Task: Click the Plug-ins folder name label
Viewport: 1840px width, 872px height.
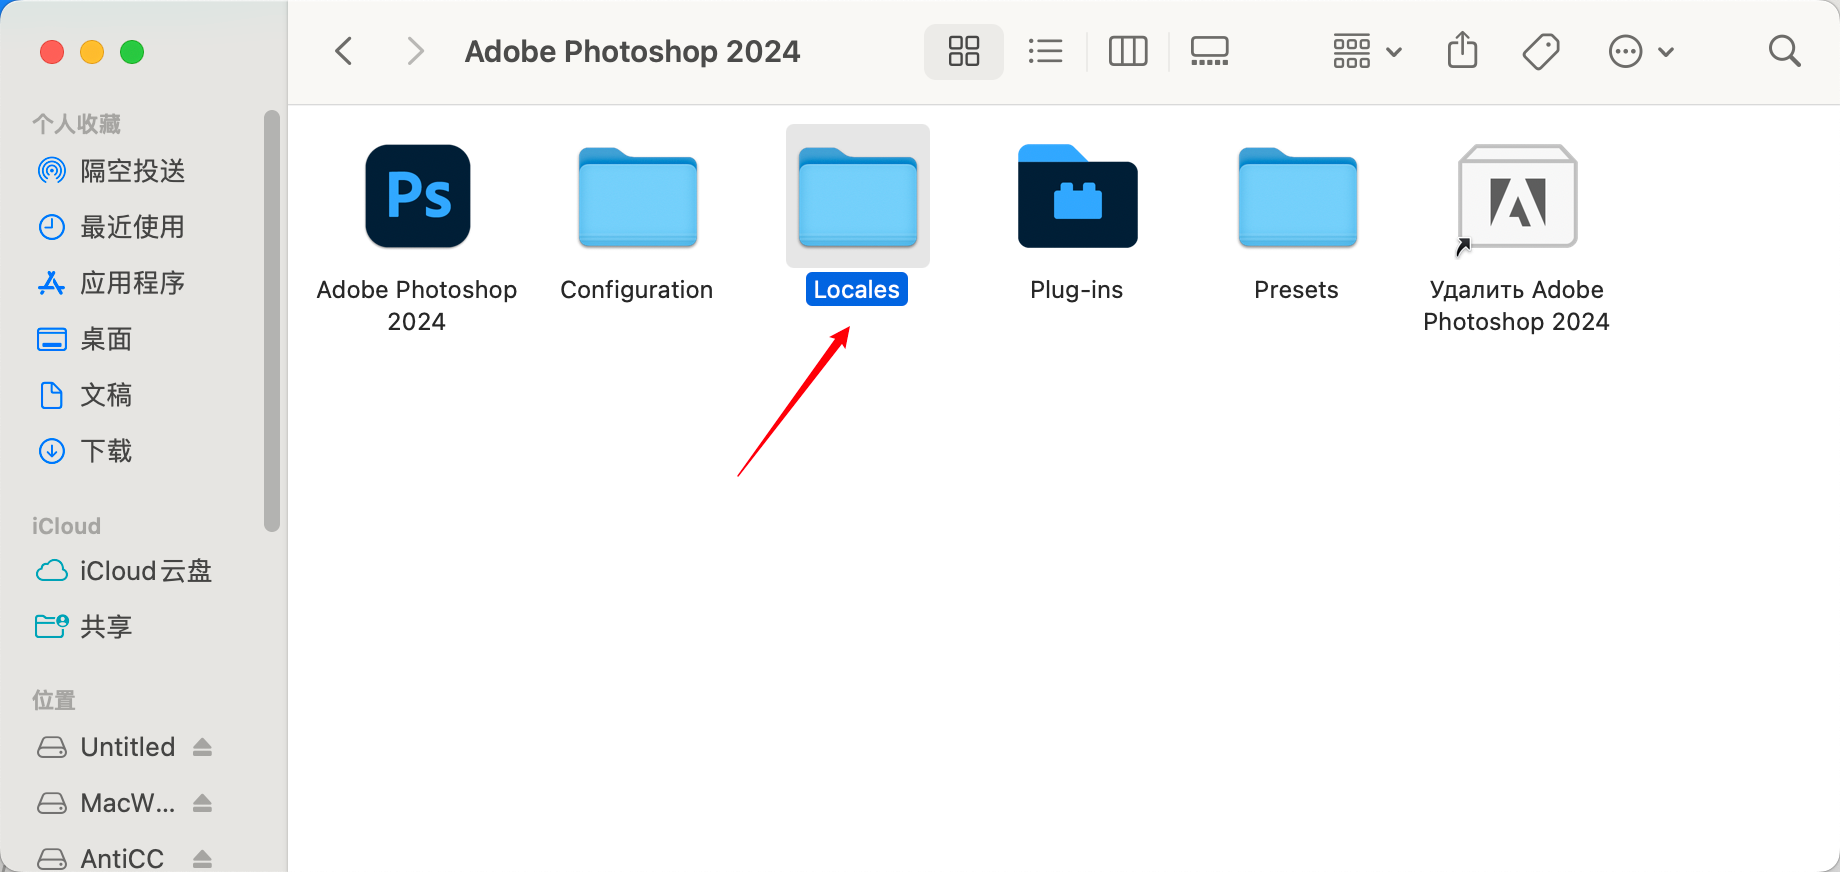Action: click(1077, 289)
